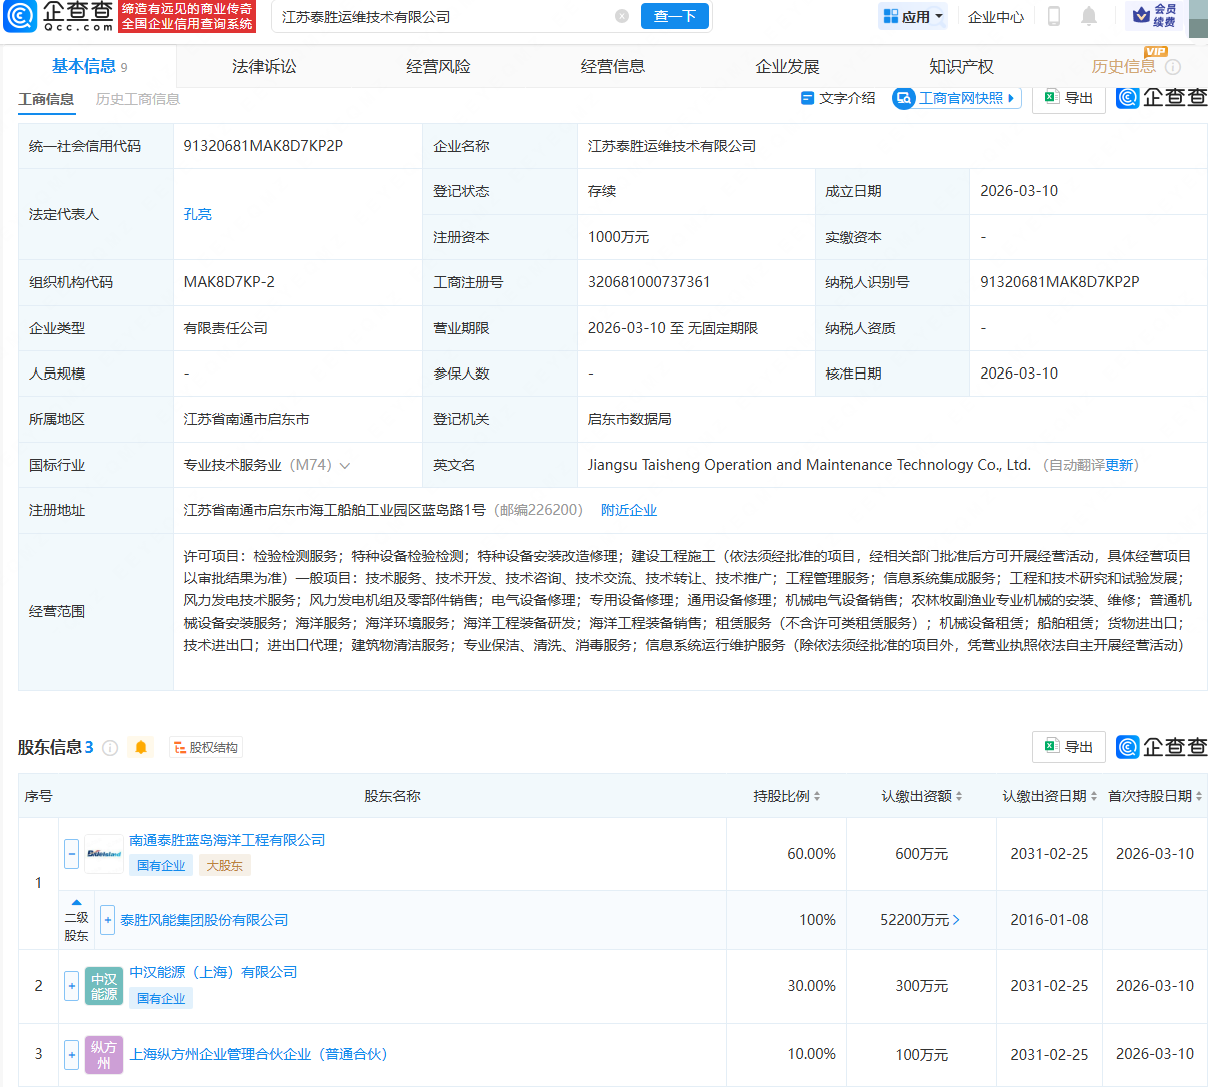The width and height of the screenshot is (1208, 1087).
Task: Expand shareholder 中汉能源（上海）有限公司 details
Action: click(71, 985)
